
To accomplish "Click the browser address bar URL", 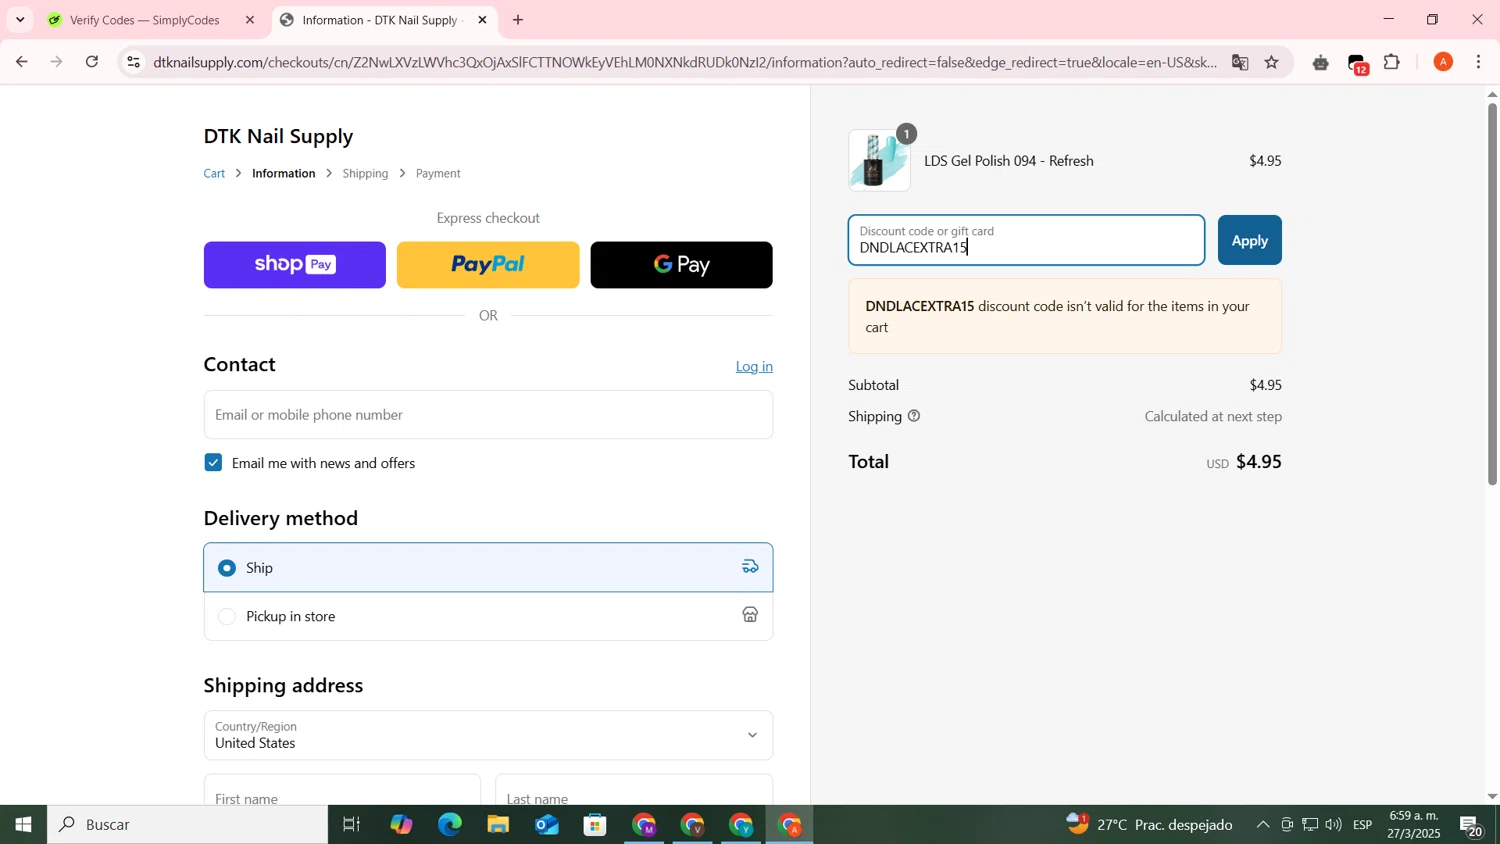I will 685,62.
